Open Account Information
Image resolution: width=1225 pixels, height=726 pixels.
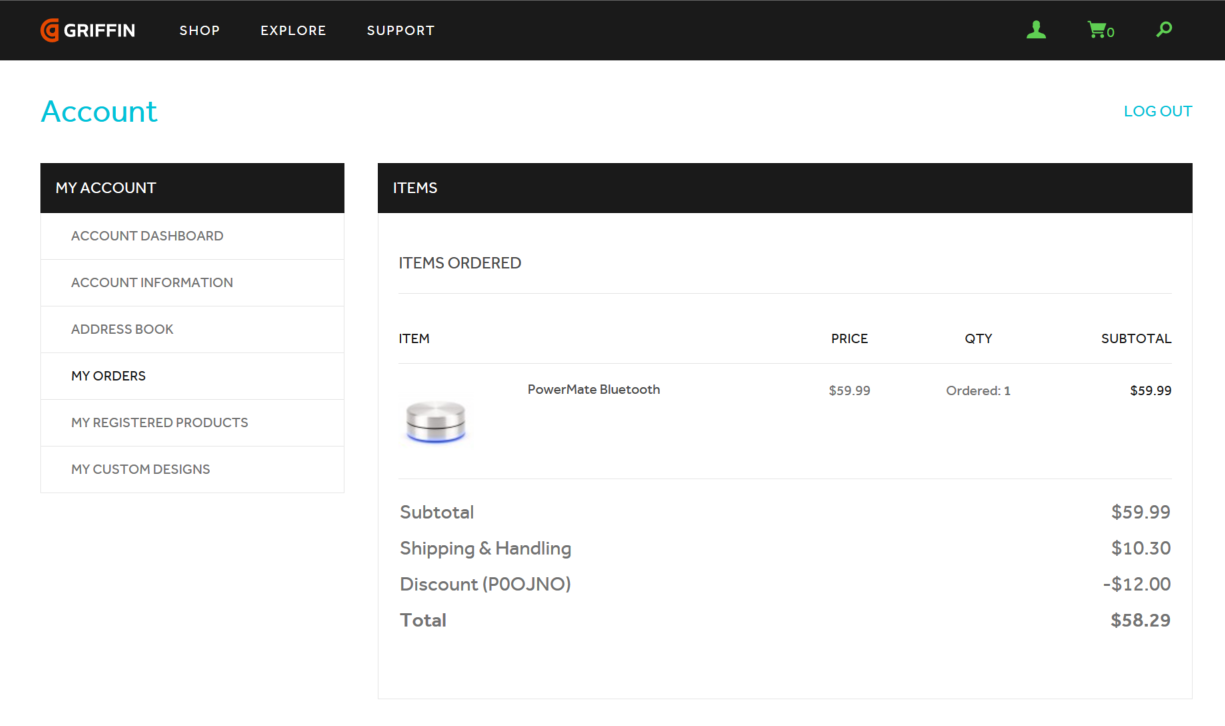pyautogui.click(x=192, y=283)
